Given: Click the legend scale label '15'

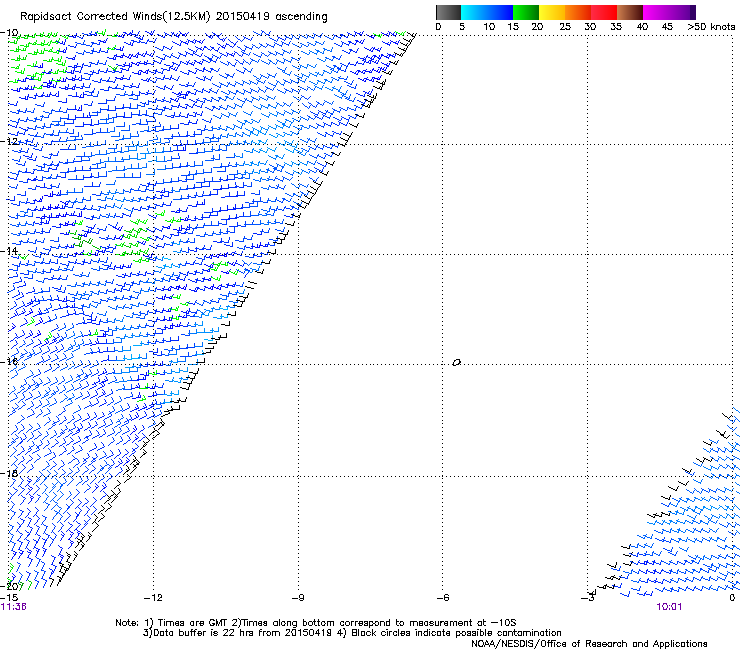Looking at the screenshot, I should click(513, 27).
